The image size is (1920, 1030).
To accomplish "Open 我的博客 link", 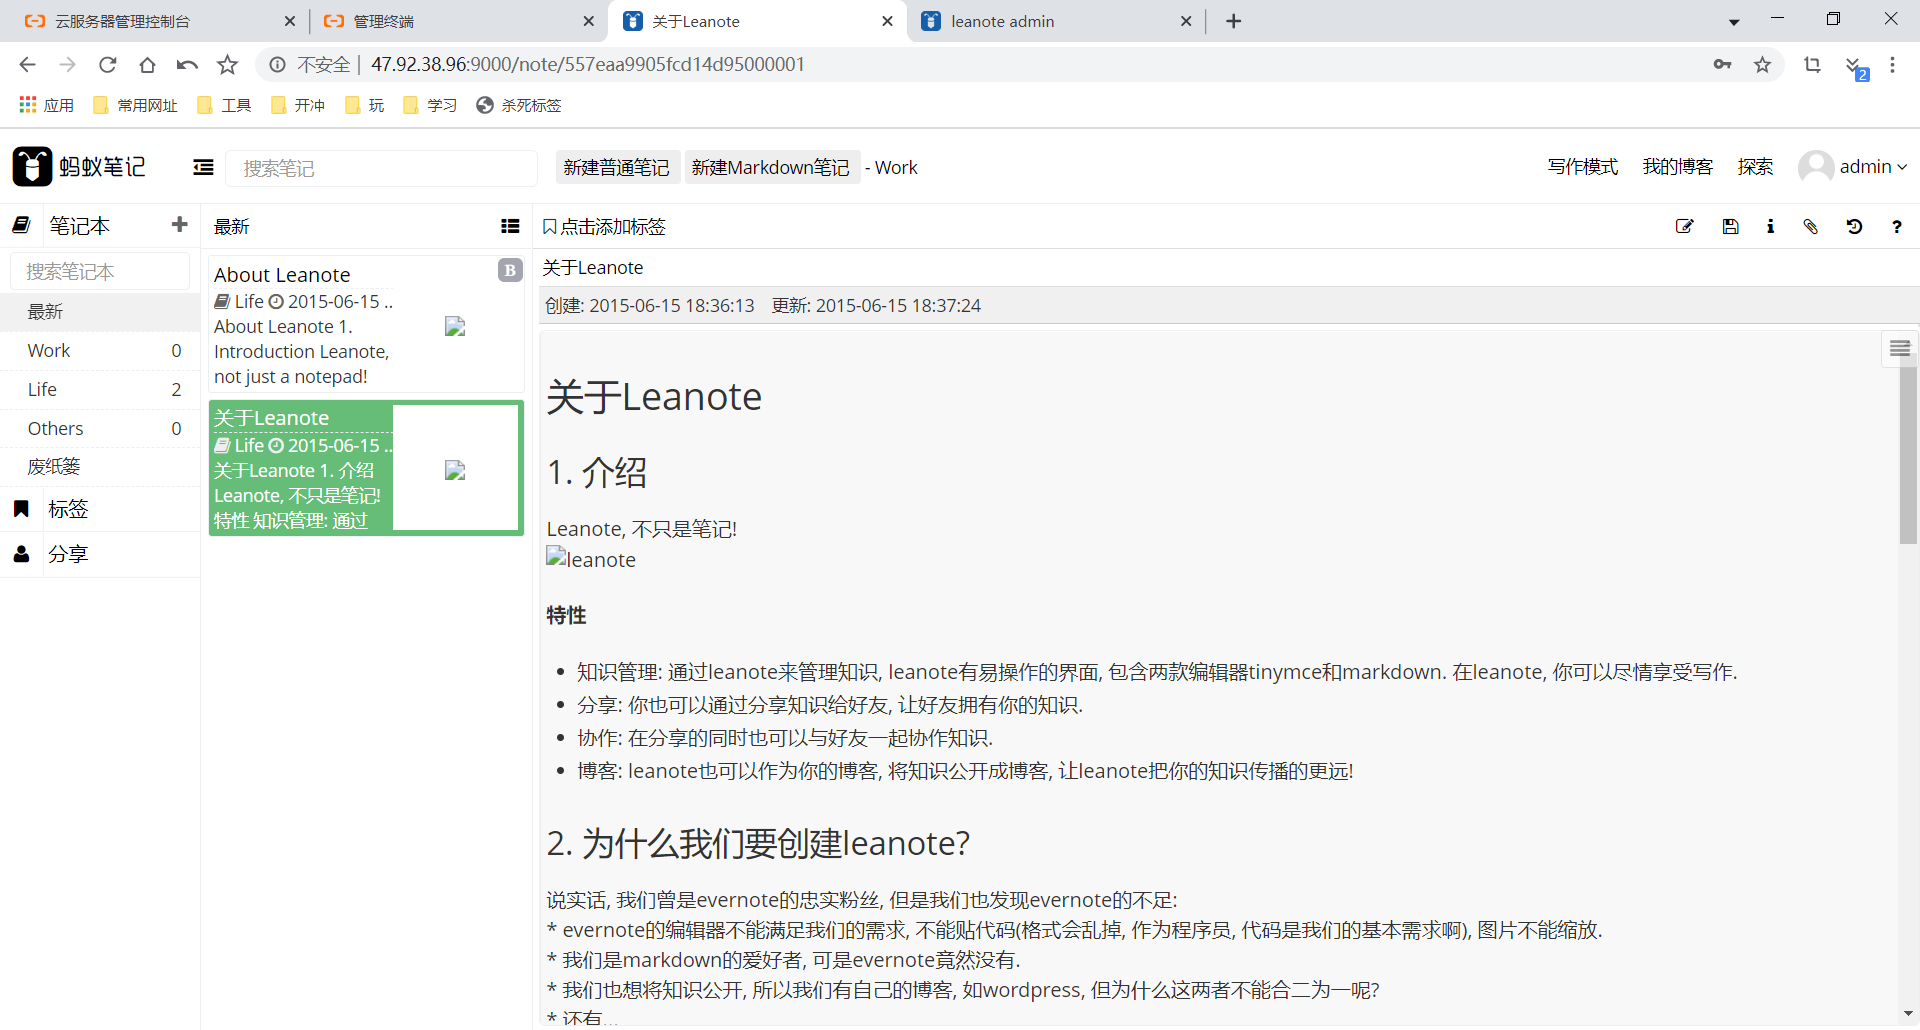I will 1677,167.
